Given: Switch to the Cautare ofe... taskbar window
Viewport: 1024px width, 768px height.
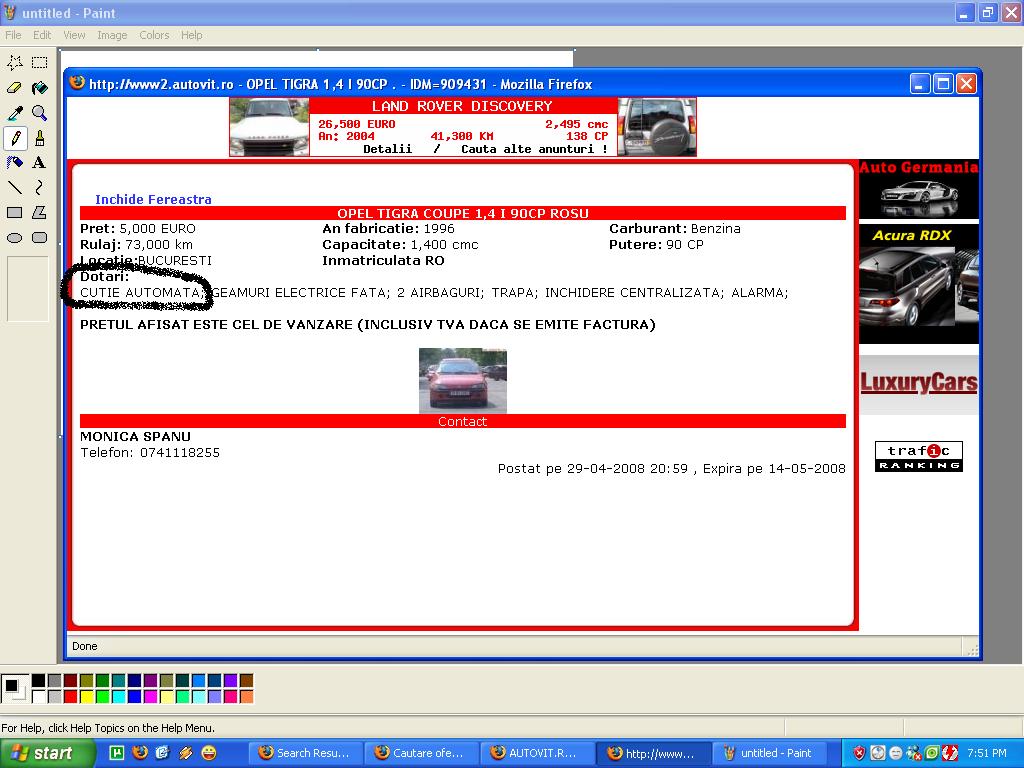Looking at the screenshot, I should [x=421, y=753].
